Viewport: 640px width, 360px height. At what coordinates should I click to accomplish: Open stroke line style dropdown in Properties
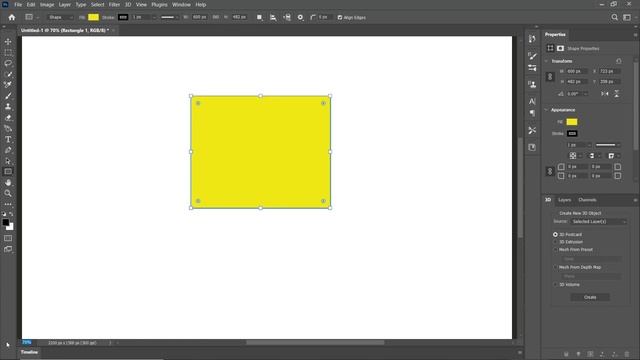pyautogui.click(x=608, y=145)
